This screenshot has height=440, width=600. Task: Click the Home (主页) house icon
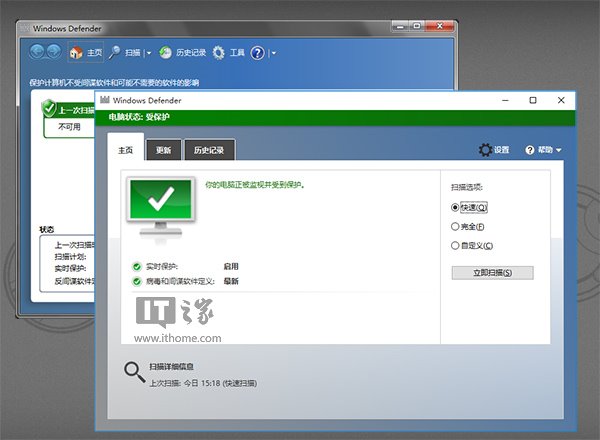[76, 52]
